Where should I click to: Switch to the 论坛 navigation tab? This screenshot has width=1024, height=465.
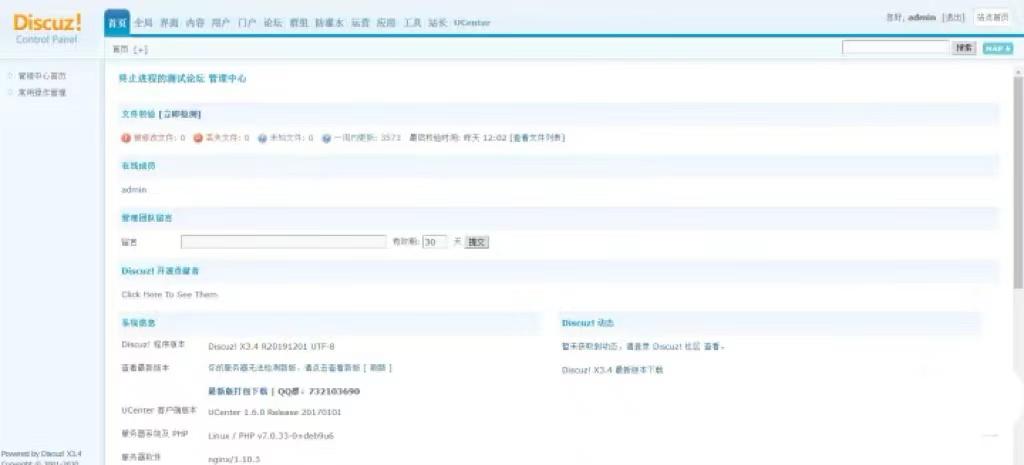[273, 23]
